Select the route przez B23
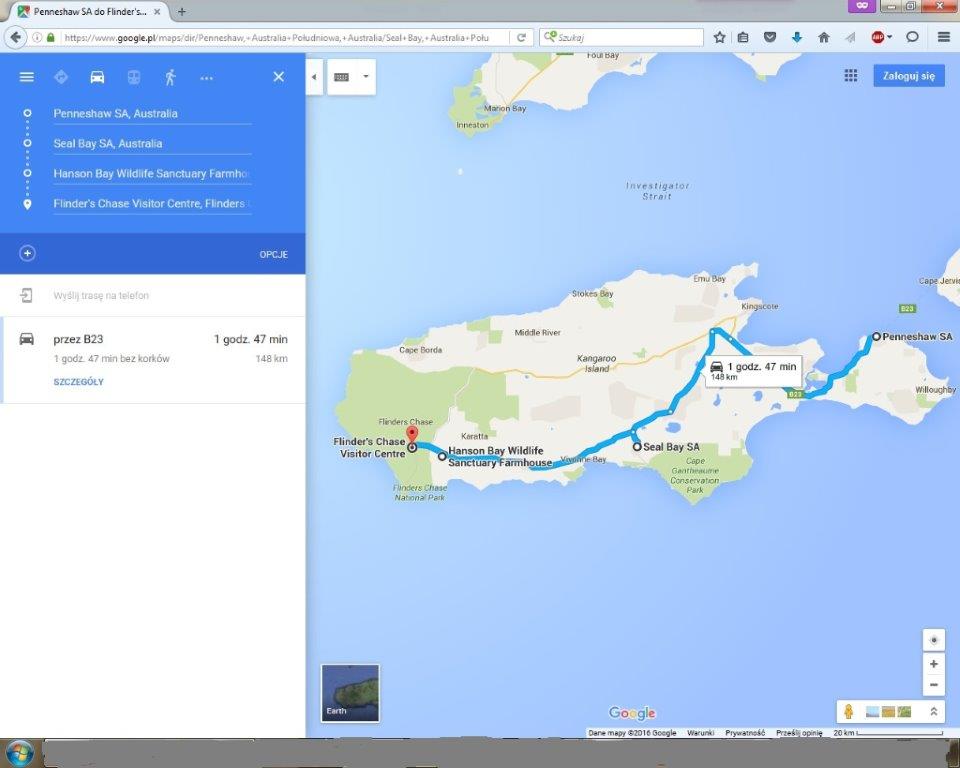960x768 pixels. pos(153,360)
